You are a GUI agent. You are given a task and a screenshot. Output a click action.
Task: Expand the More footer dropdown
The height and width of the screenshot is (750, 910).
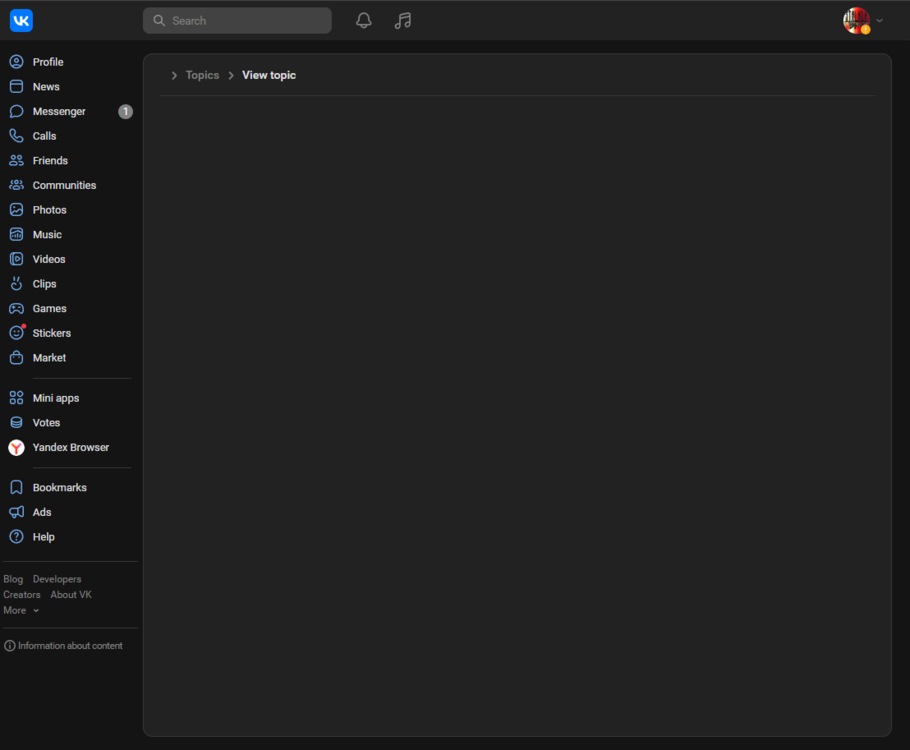(21, 610)
